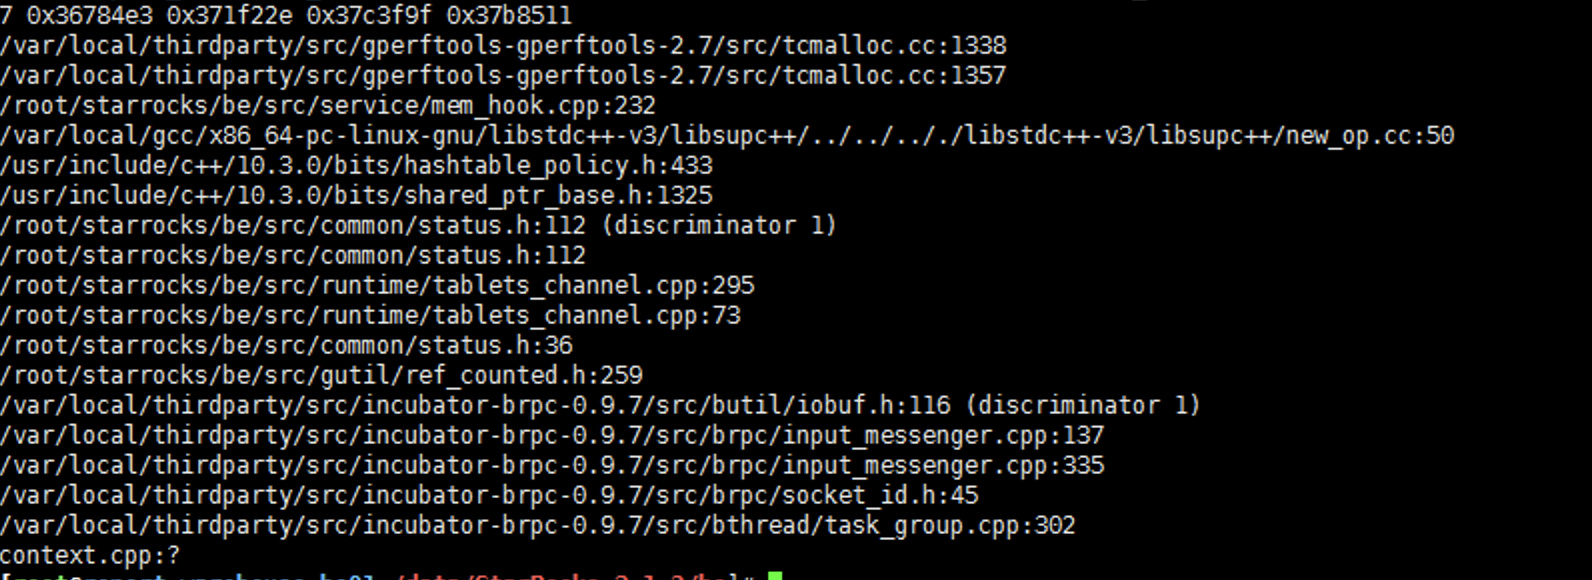Click the tcmalloc.cc:1338 stack trace line
This screenshot has width=1592, height=580.
click(x=503, y=46)
